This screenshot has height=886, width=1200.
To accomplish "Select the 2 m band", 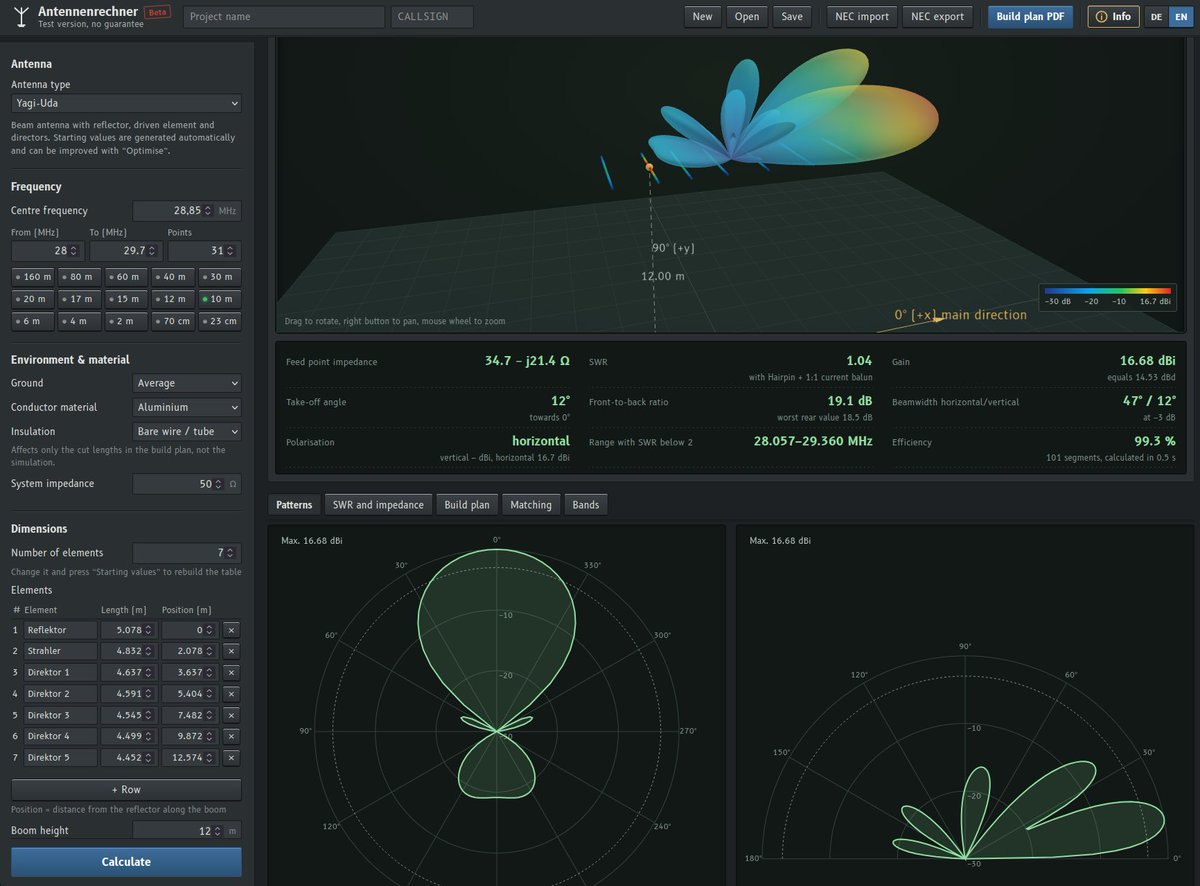I will (127, 321).
